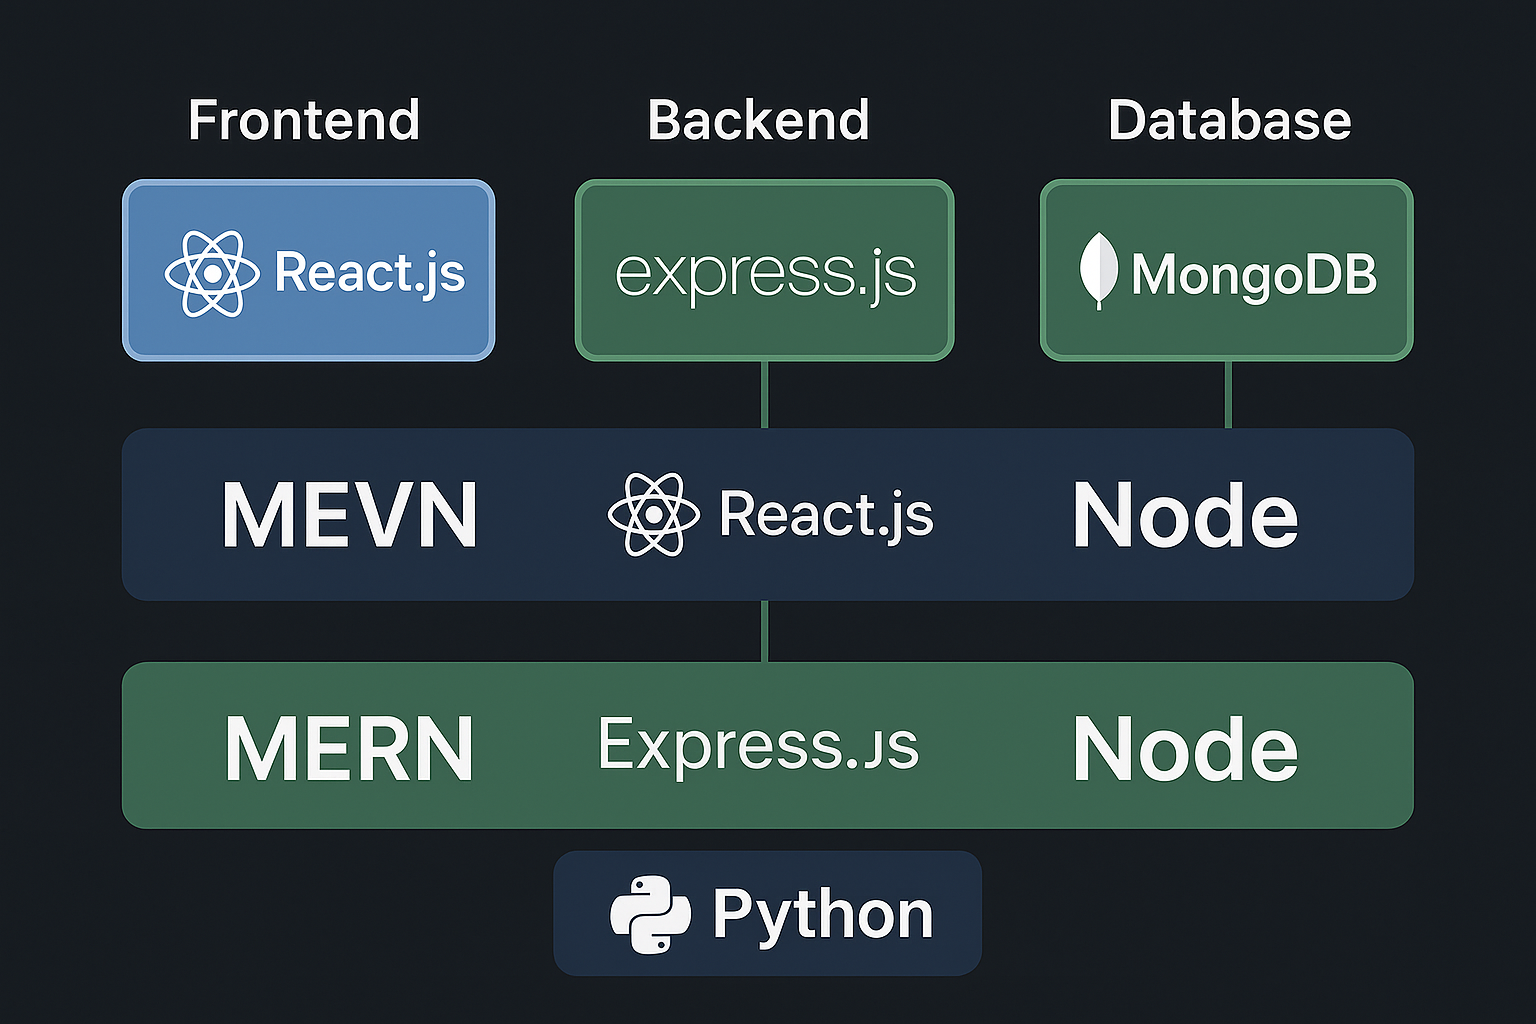Click the React atom icon in the MEVN row
This screenshot has height=1024, width=1536.
pyautogui.click(x=654, y=514)
